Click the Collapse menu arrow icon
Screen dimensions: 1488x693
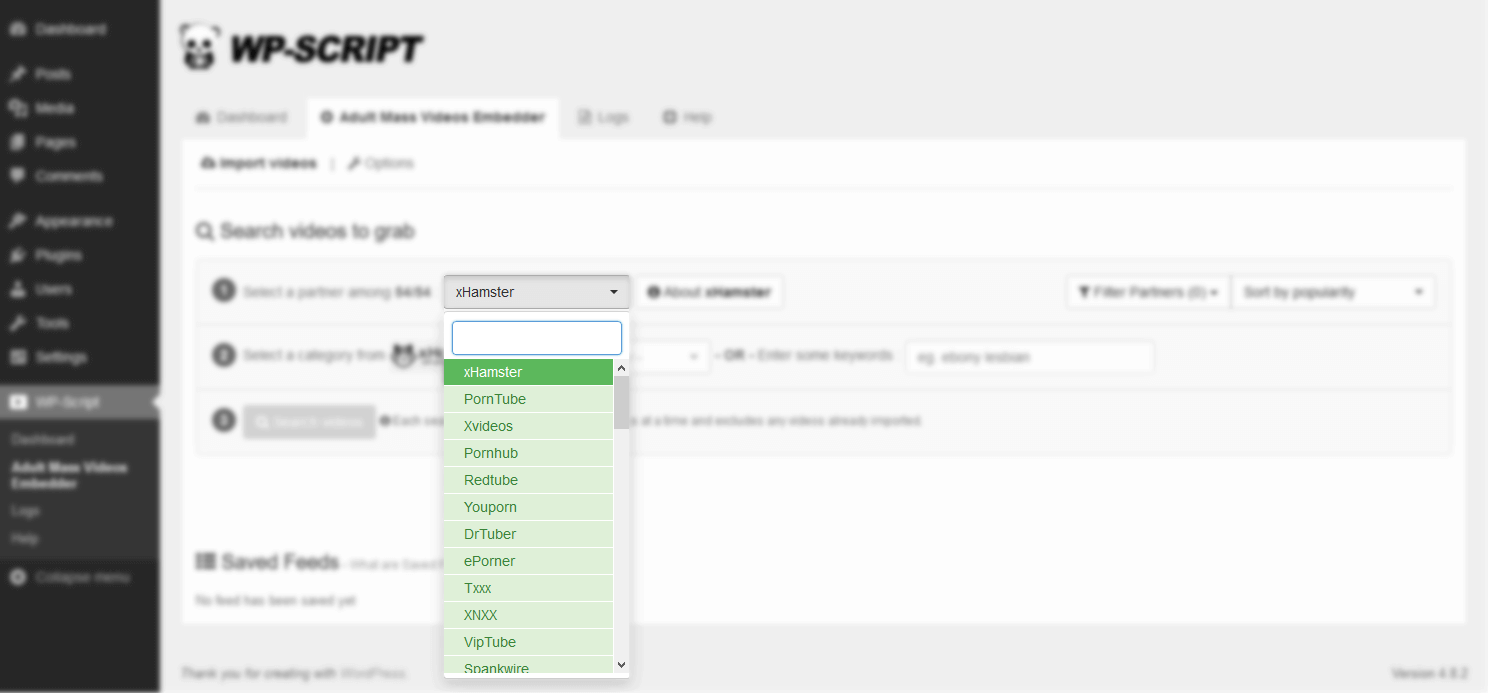pos(18,578)
